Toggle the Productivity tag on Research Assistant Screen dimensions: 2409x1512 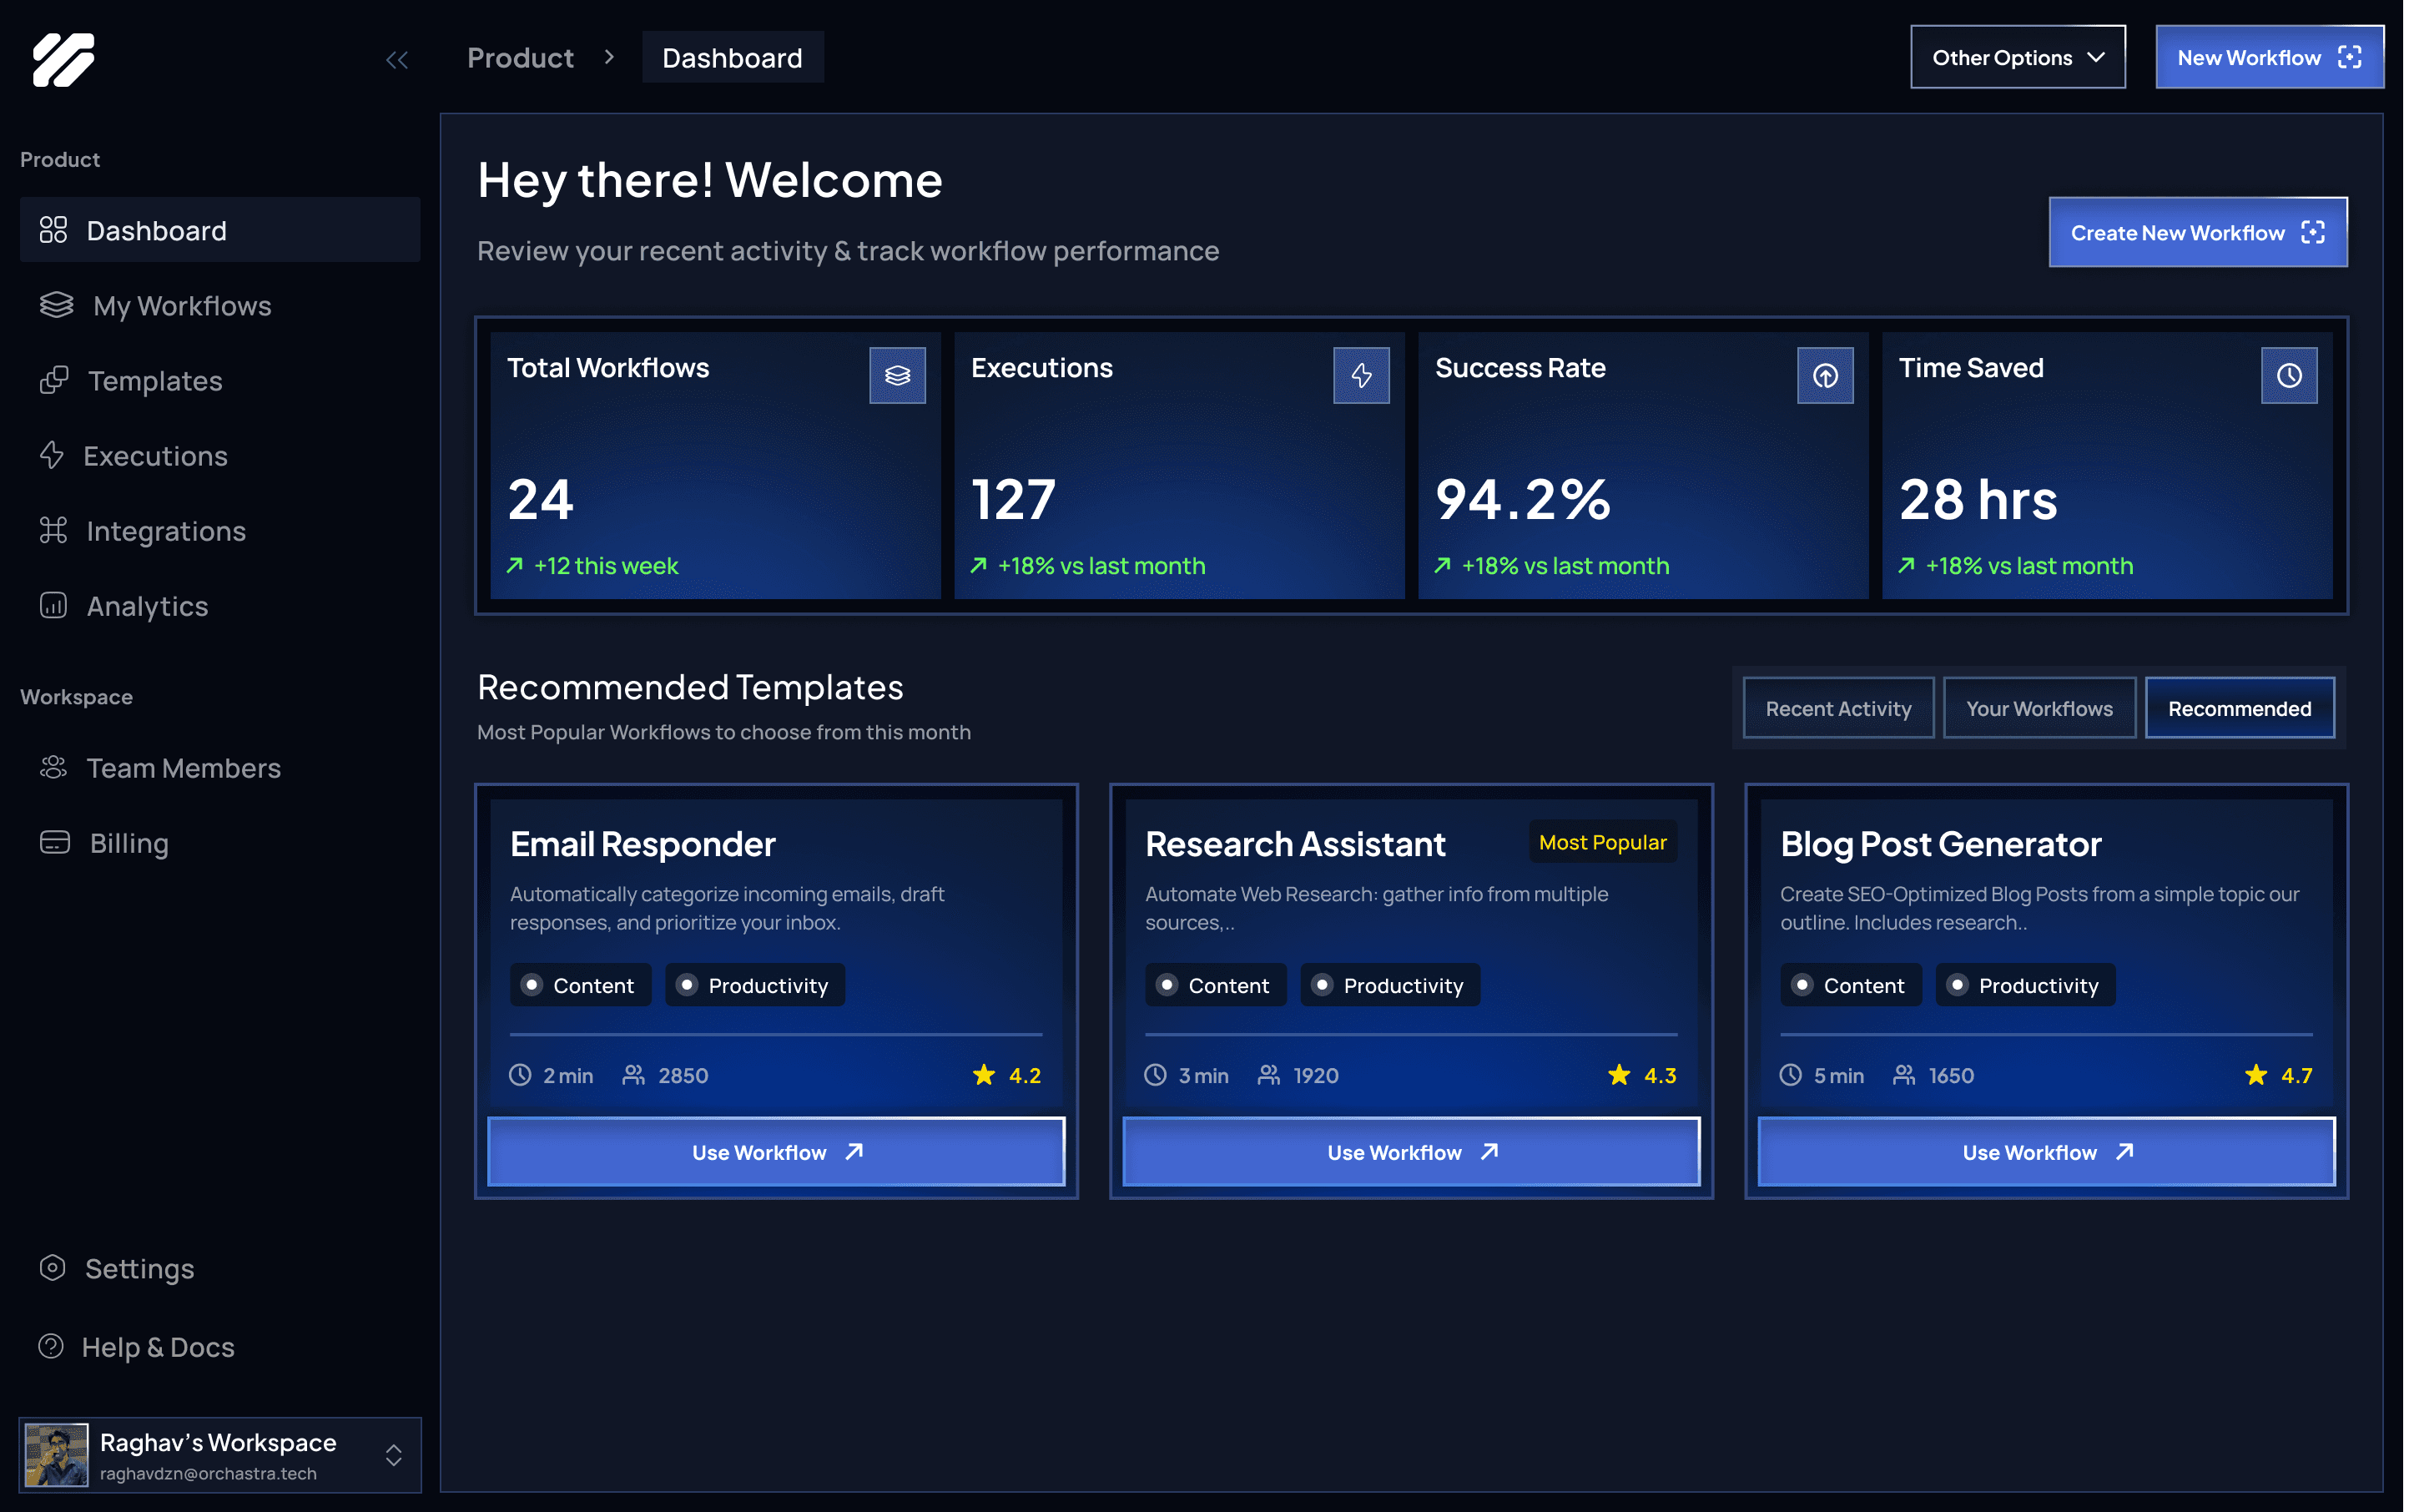pyautogui.click(x=1389, y=985)
